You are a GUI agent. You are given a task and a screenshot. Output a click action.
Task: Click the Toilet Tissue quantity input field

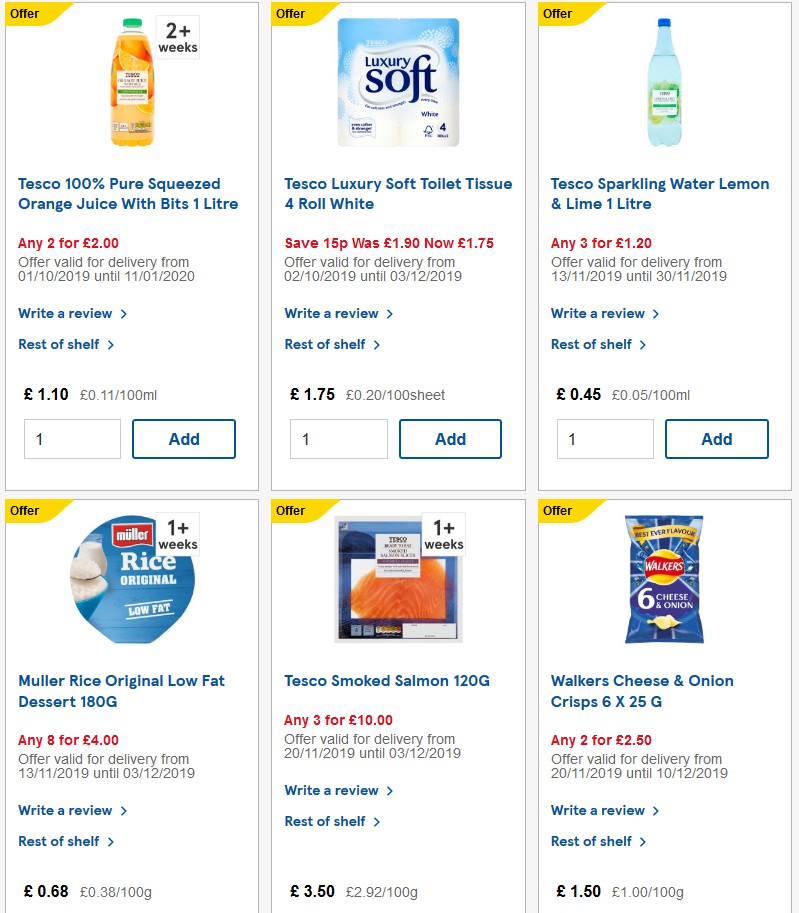tap(338, 438)
